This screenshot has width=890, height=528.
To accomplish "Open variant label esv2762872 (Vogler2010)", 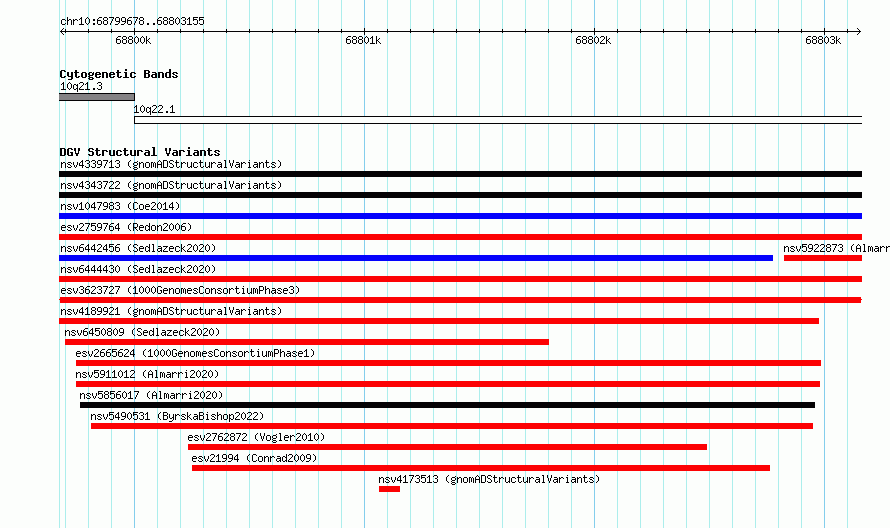I will click(x=256, y=438).
